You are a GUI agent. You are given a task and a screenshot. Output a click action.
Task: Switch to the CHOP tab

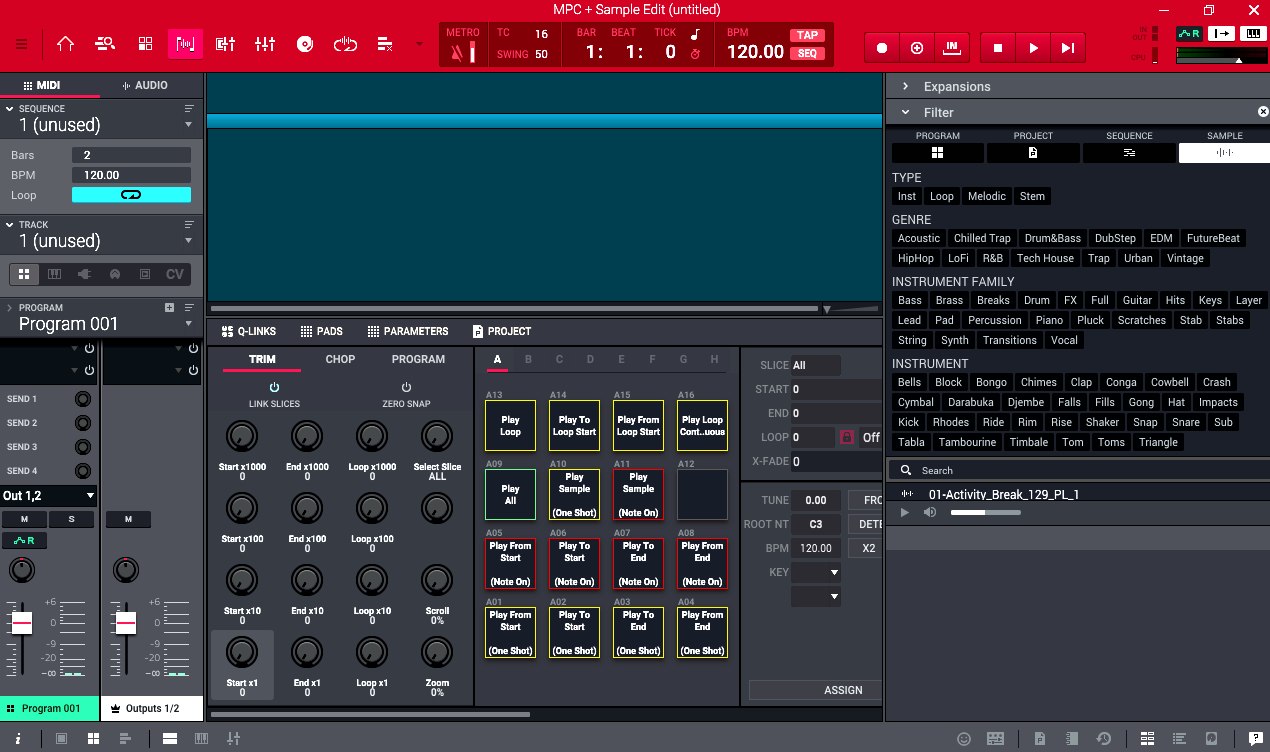[x=339, y=359]
